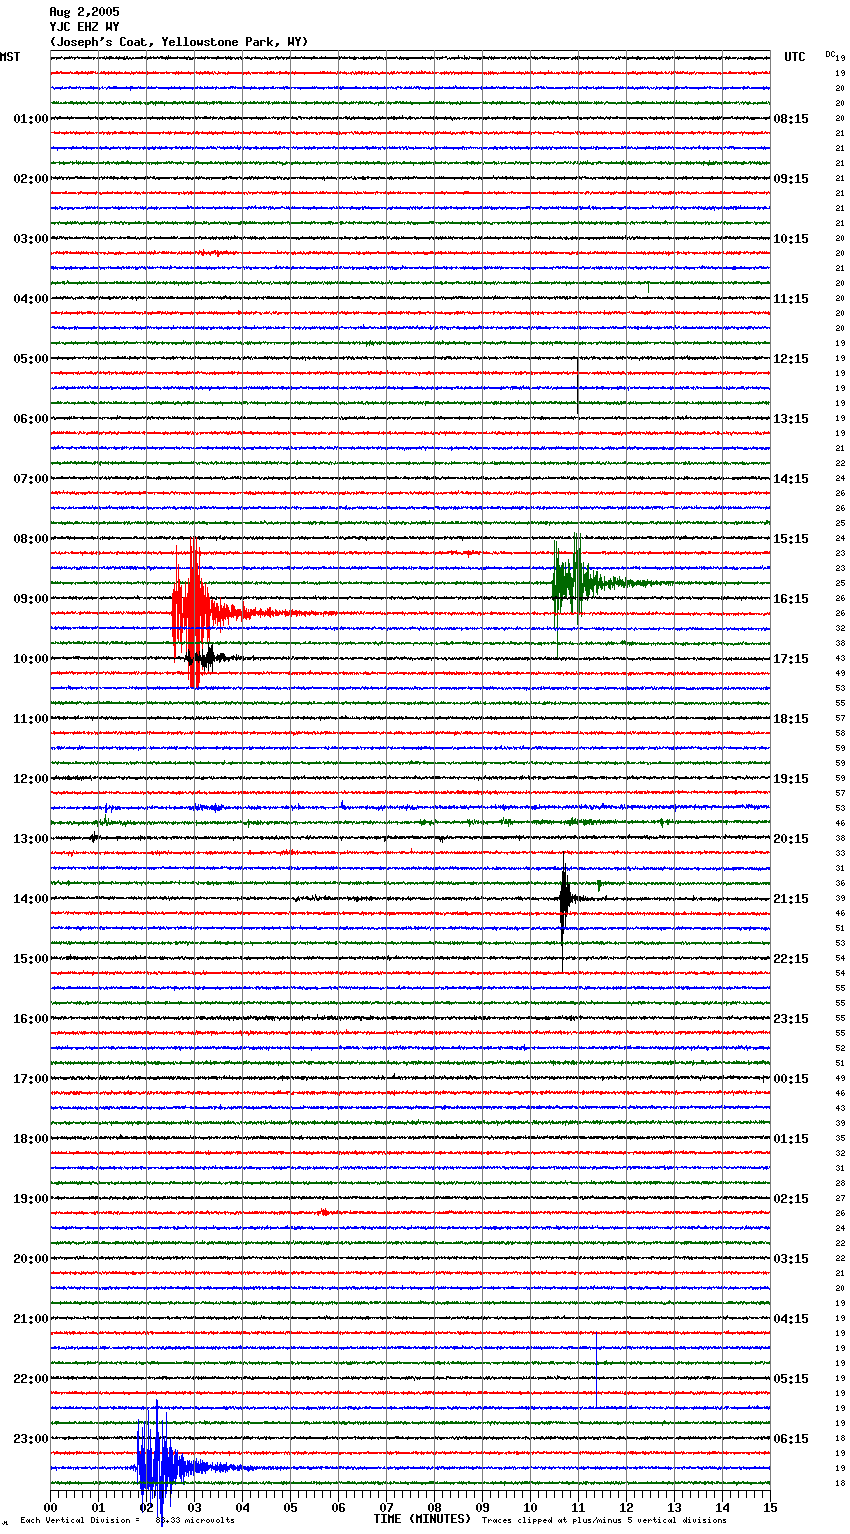Click minute tick '15' on the bottom axis
Image resolution: width=850 pixels, height=1534 pixels.
(x=770, y=1507)
